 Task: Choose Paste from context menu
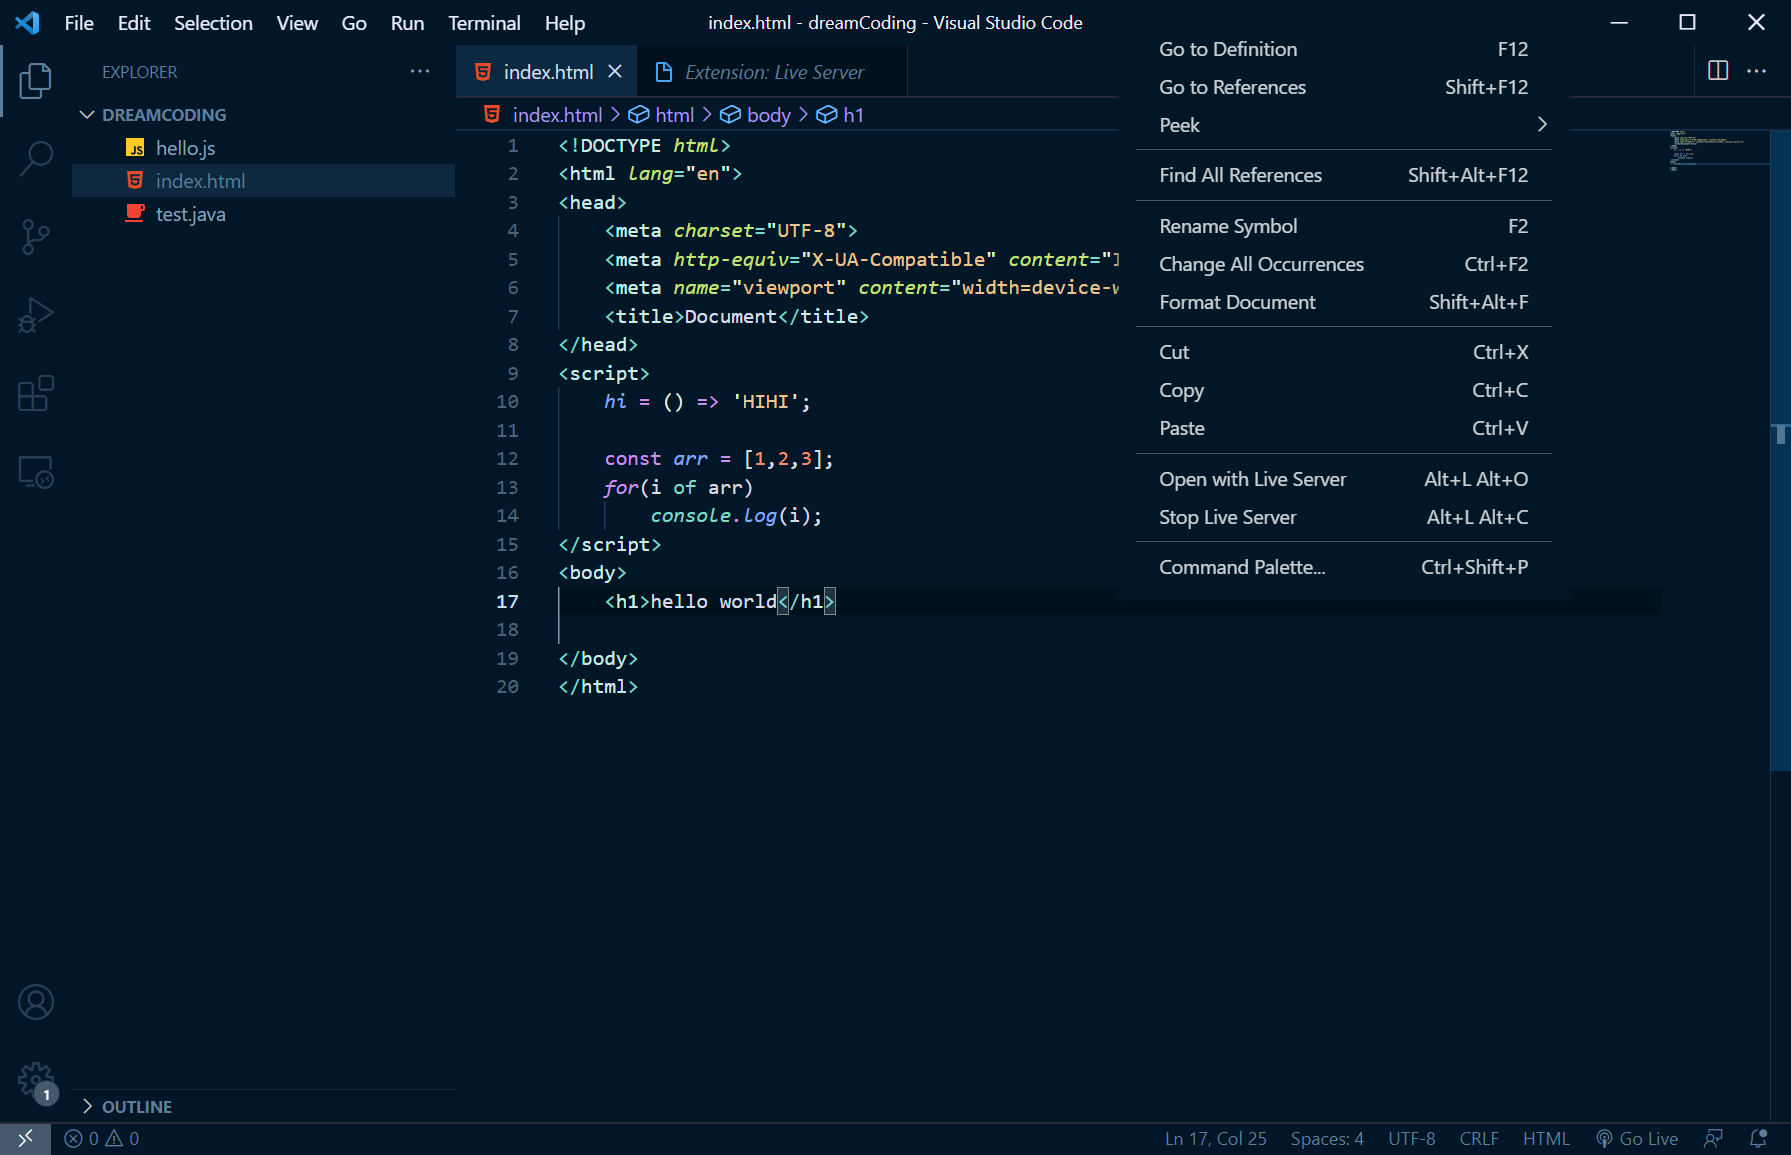pyautogui.click(x=1343, y=428)
